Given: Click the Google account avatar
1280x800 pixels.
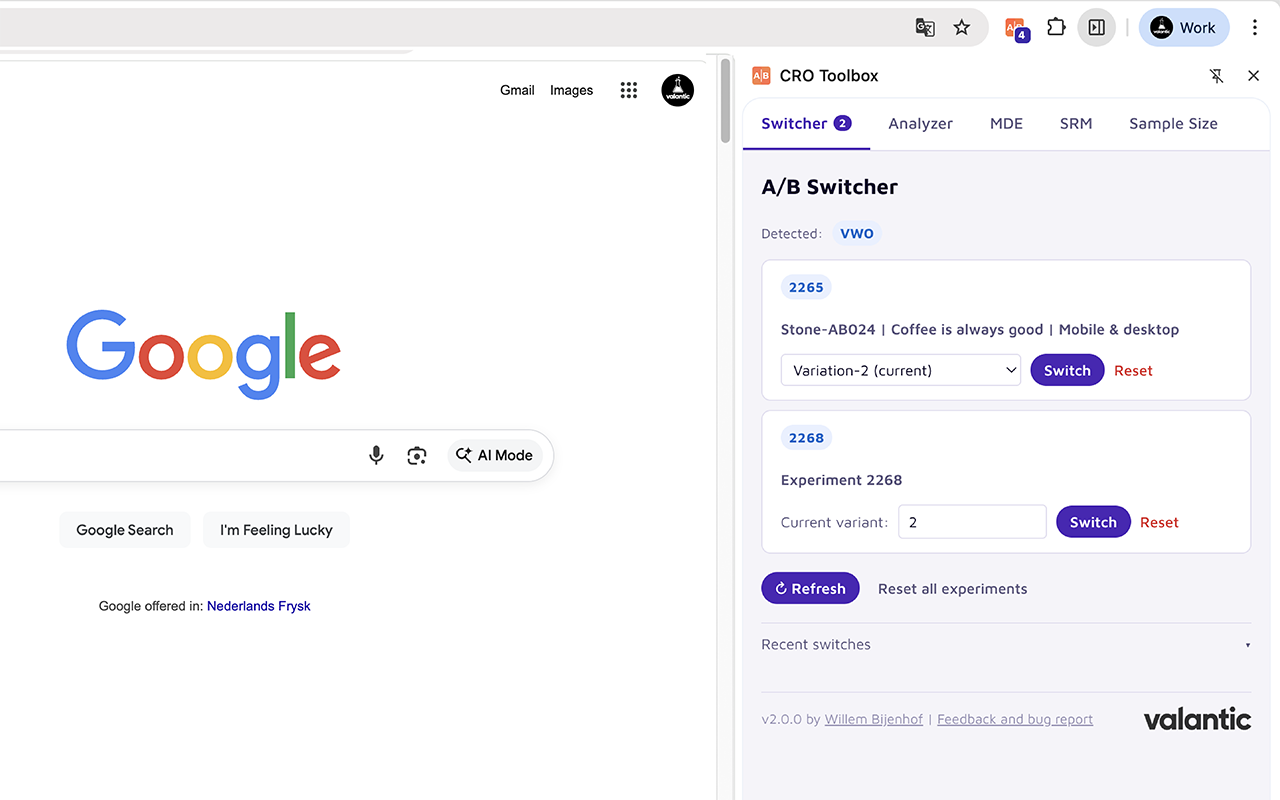Looking at the screenshot, I should click(677, 90).
